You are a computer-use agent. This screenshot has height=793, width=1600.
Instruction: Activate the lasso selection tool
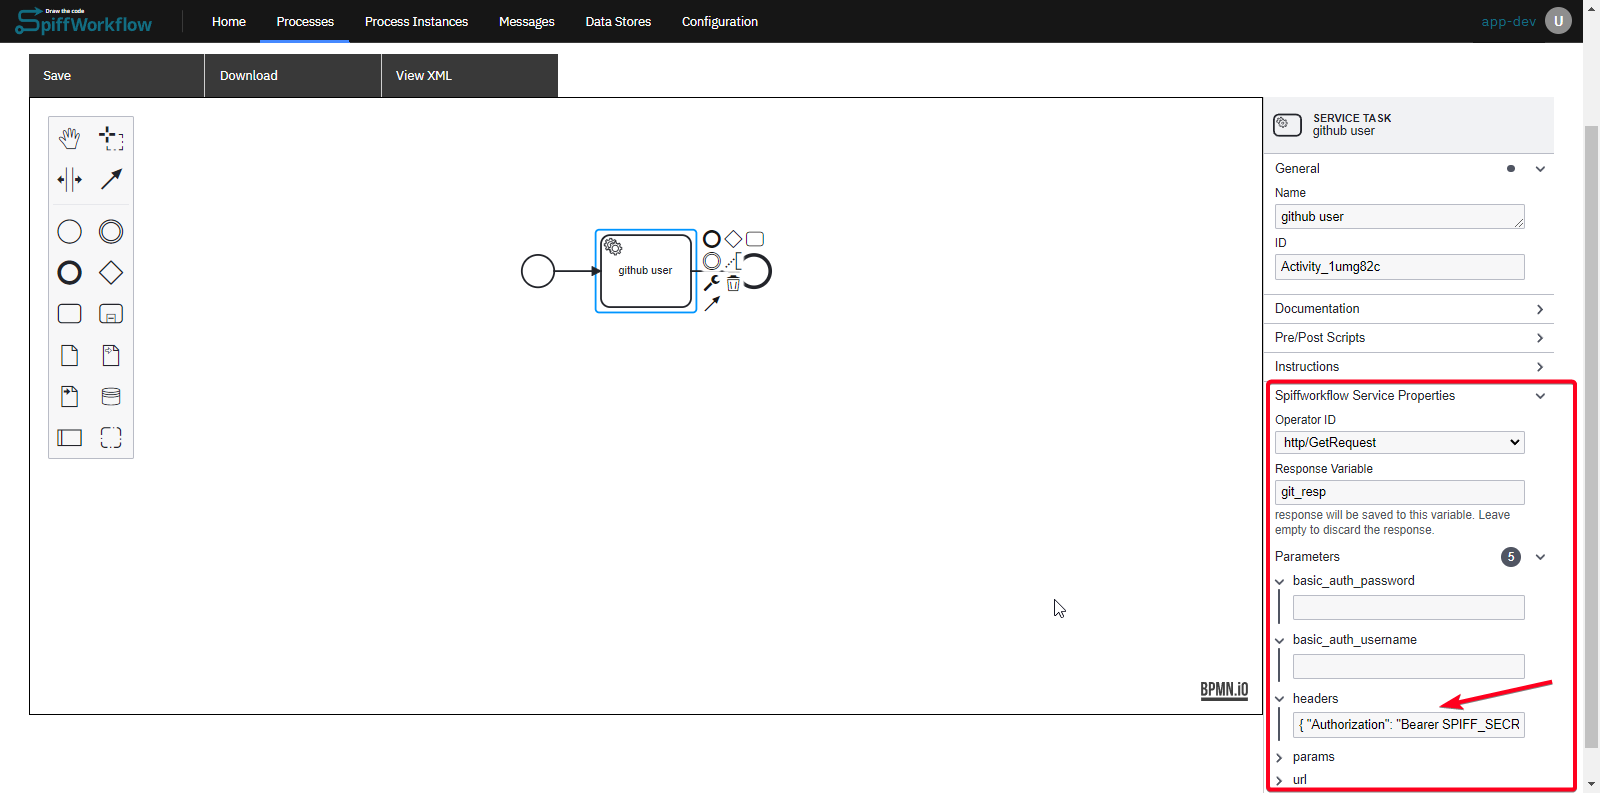pos(111,138)
